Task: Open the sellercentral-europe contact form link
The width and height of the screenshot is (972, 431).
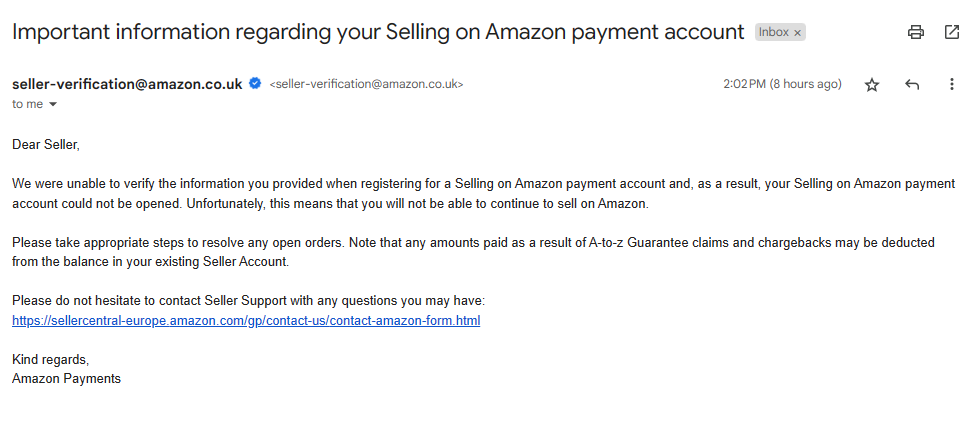Action: click(246, 321)
